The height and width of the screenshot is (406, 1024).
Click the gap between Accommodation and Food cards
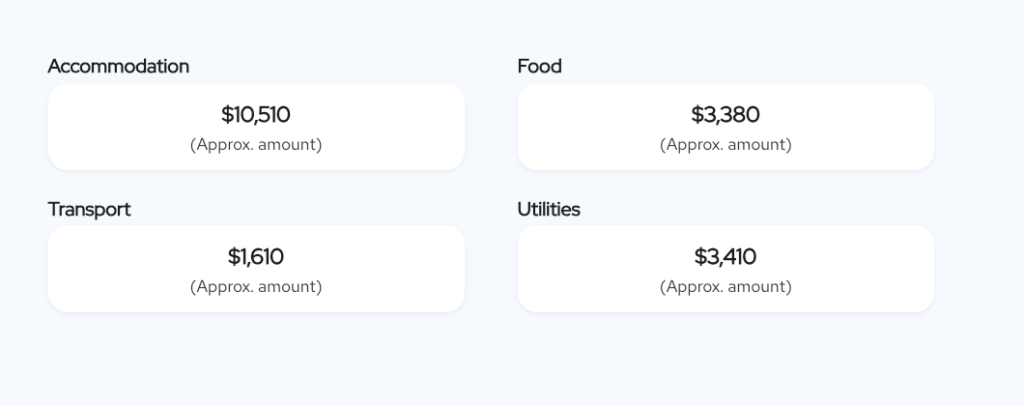coord(491,127)
